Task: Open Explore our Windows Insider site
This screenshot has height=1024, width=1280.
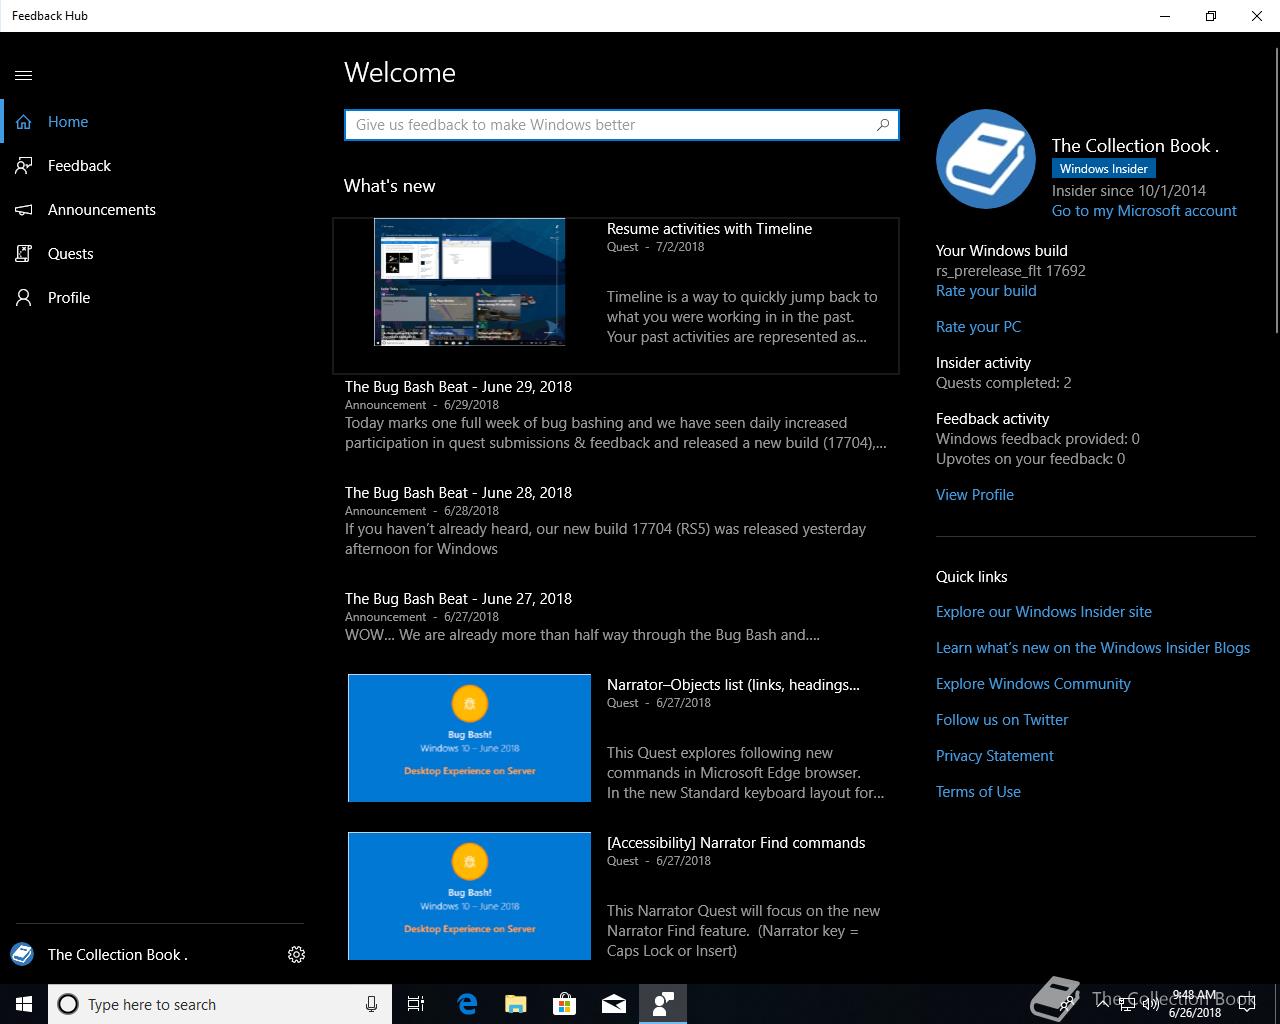Action: (x=1044, y=612)
